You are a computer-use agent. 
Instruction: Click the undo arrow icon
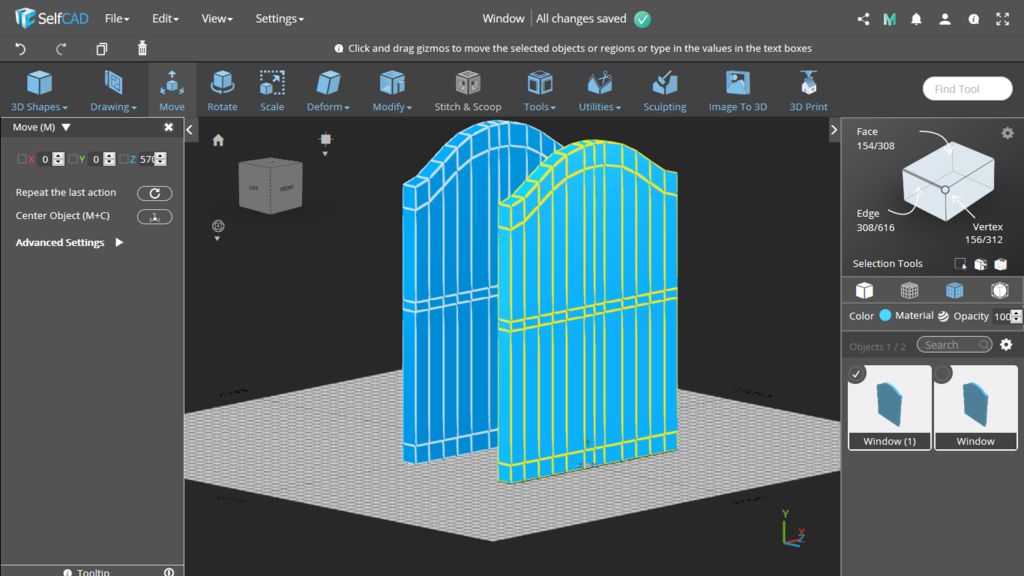pos(21,48)
